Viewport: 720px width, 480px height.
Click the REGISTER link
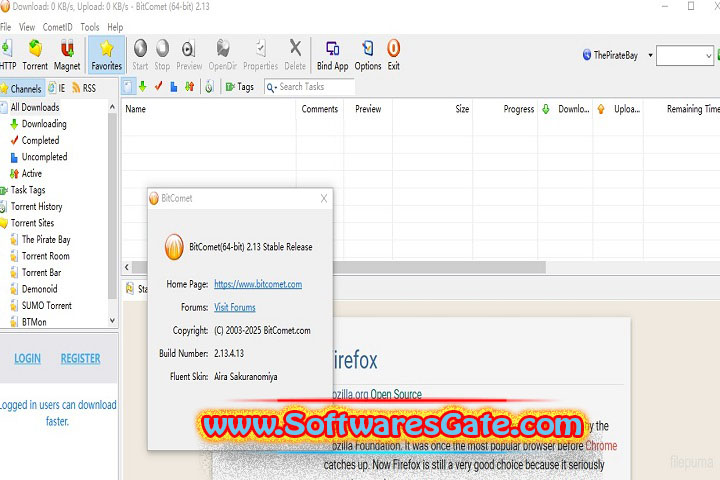[x=80, y=358]
